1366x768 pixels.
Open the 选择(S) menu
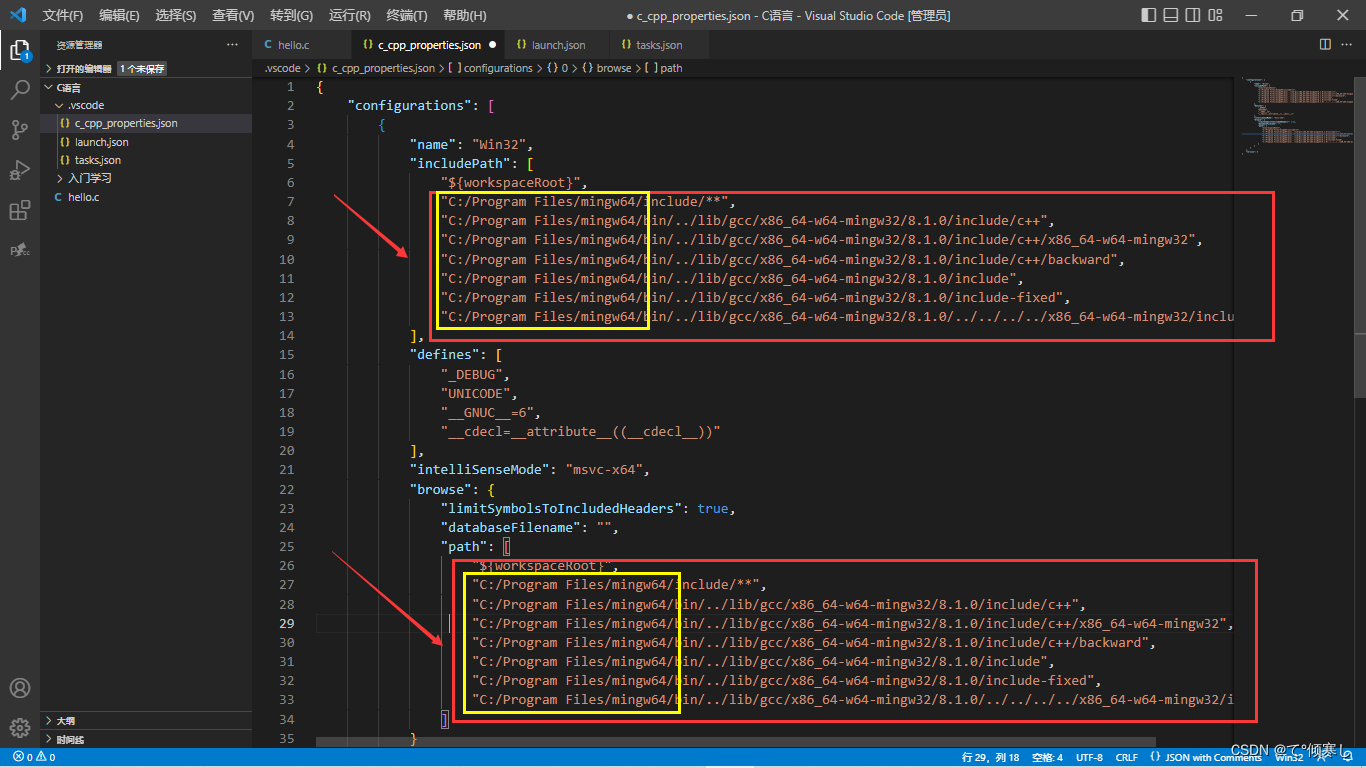point(176,15)
